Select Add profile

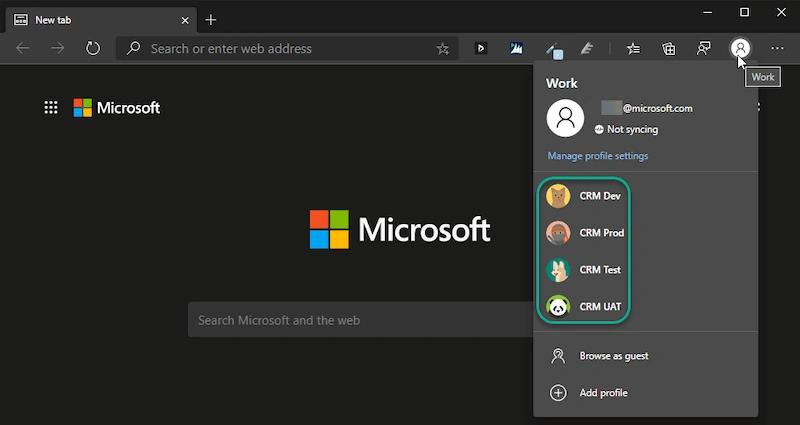(x=645, y=393)
